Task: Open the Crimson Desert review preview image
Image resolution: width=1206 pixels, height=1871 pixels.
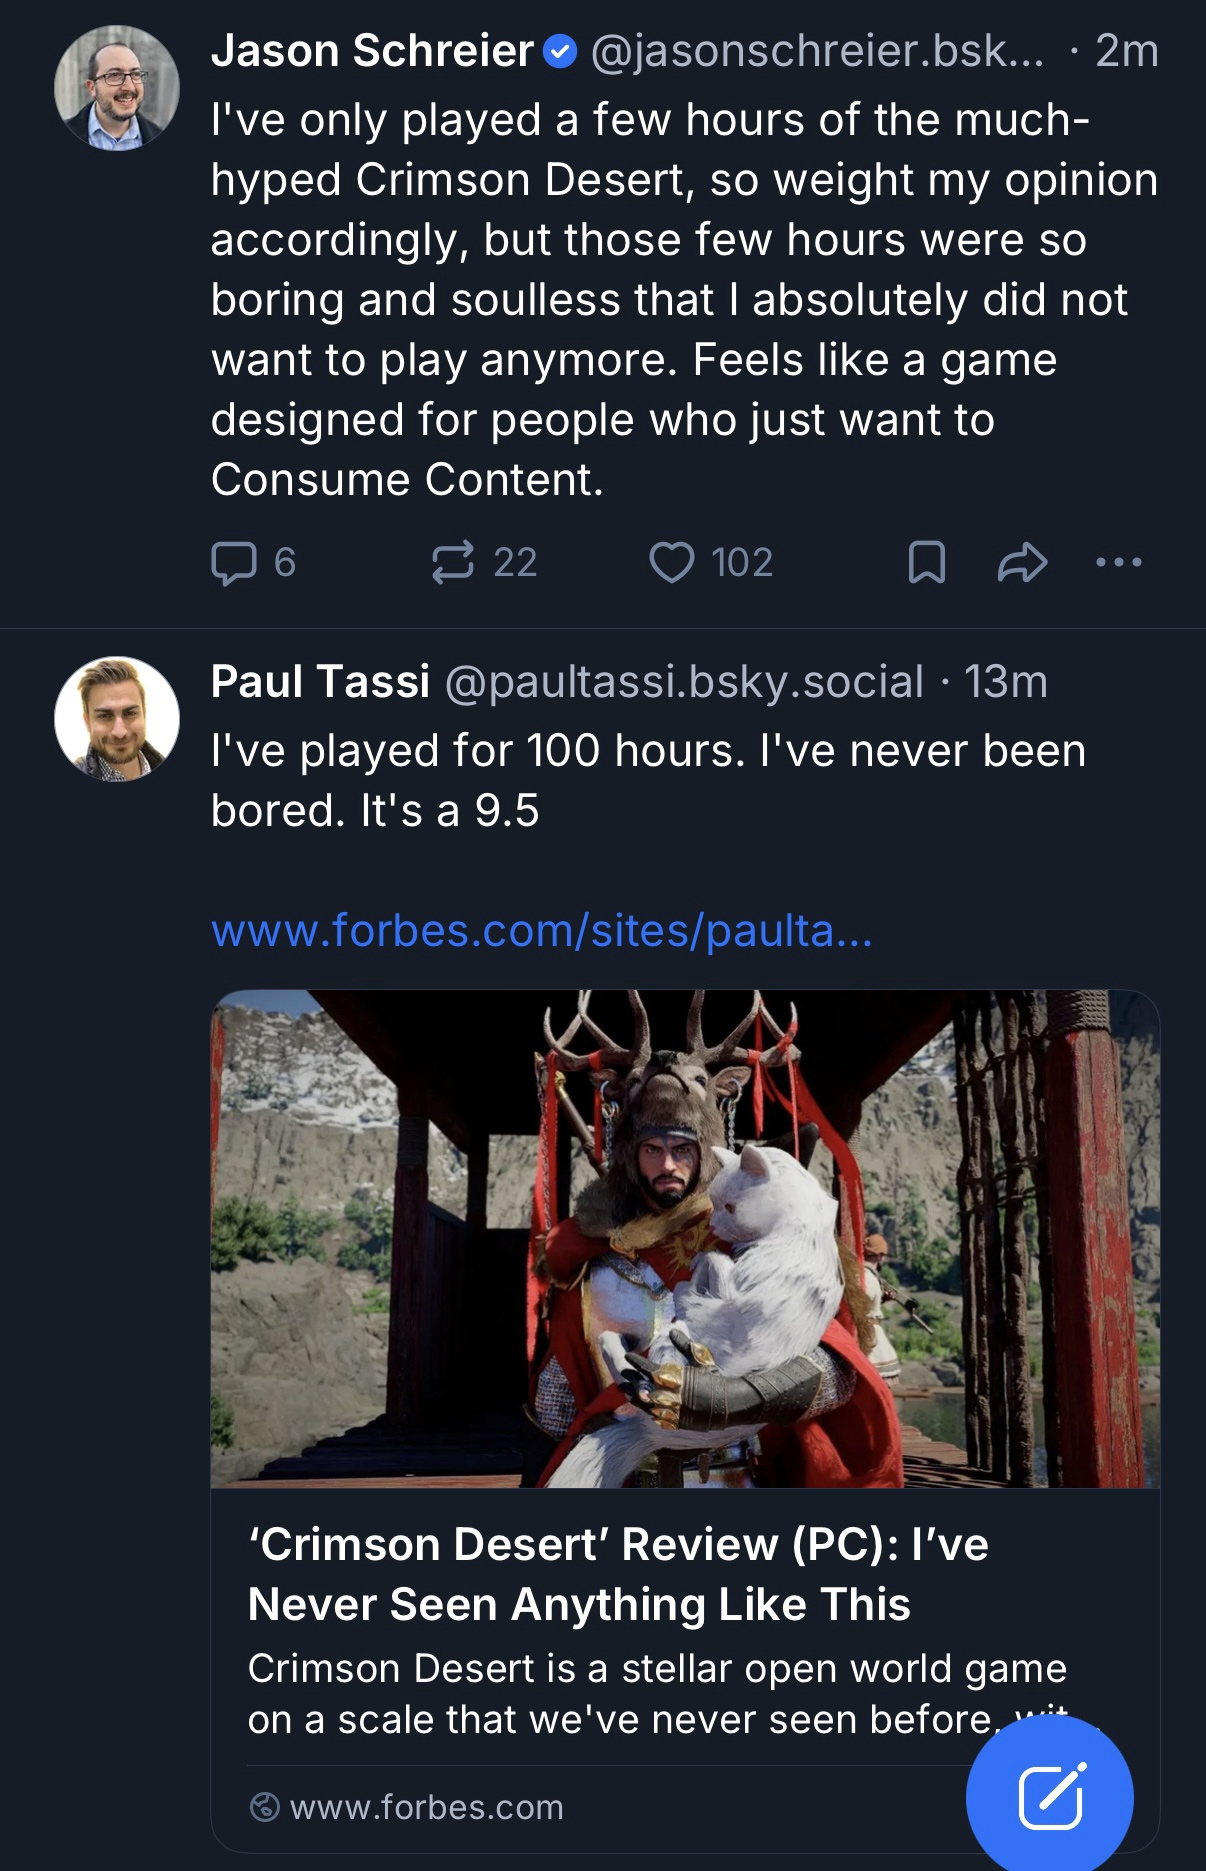Action: click(685, 1238)
